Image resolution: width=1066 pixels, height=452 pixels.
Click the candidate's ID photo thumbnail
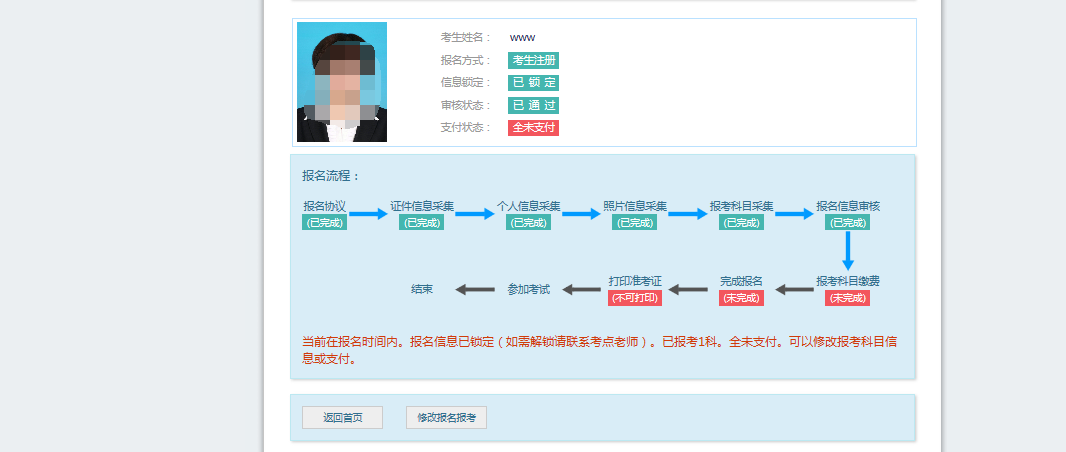tap(341, 82)
